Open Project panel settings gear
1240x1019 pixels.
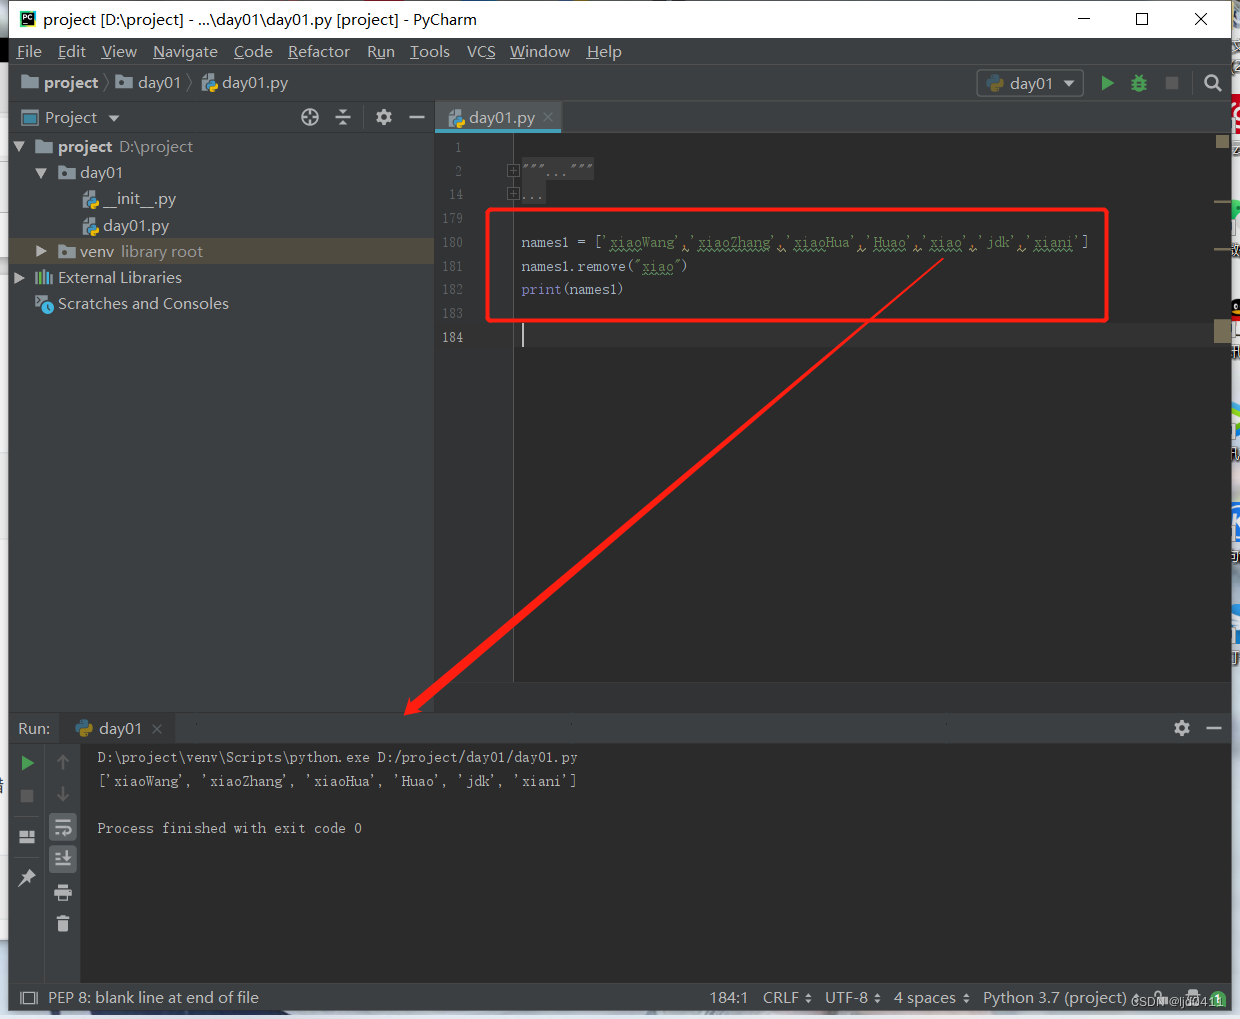point(384,117)
